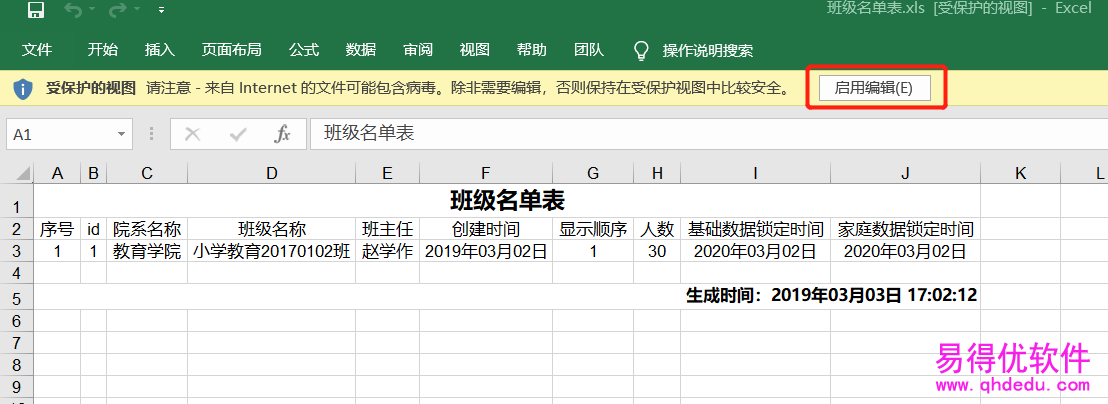Viewport: 1108px width, 404px height.
Task: Click the Protected View shield icon
Action: point(23,88)
